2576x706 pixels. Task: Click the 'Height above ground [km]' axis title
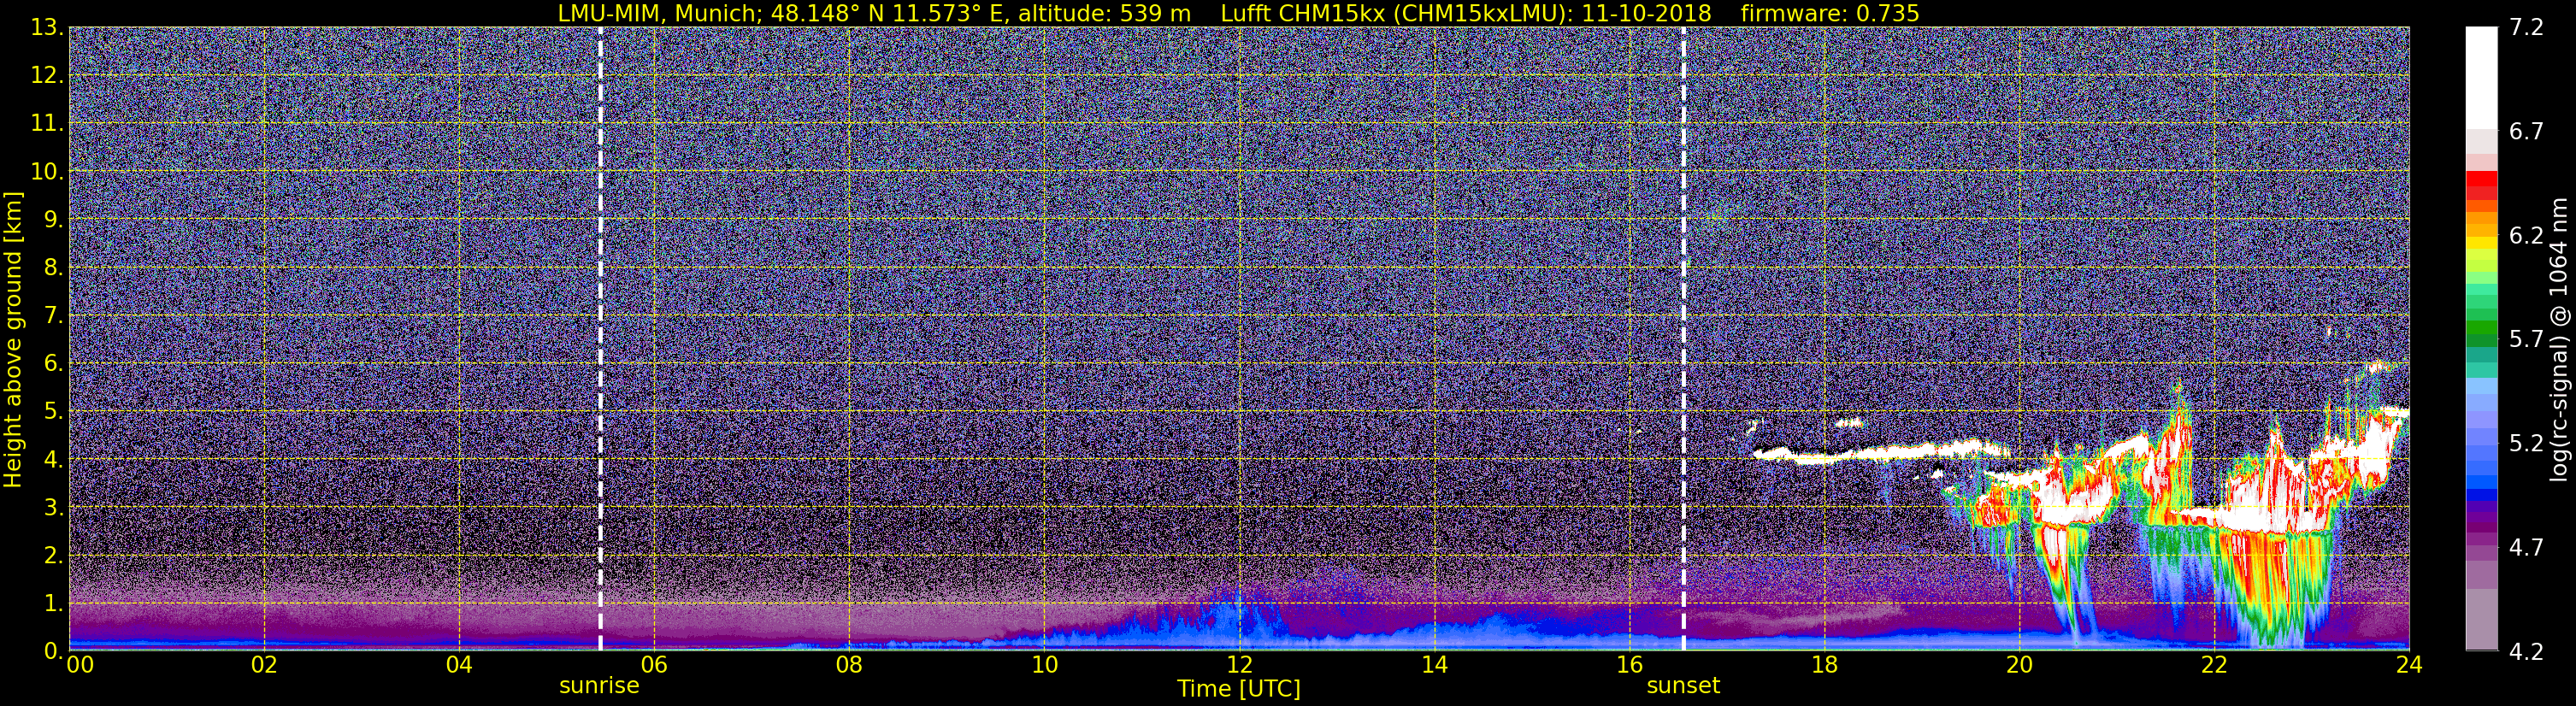13,339
